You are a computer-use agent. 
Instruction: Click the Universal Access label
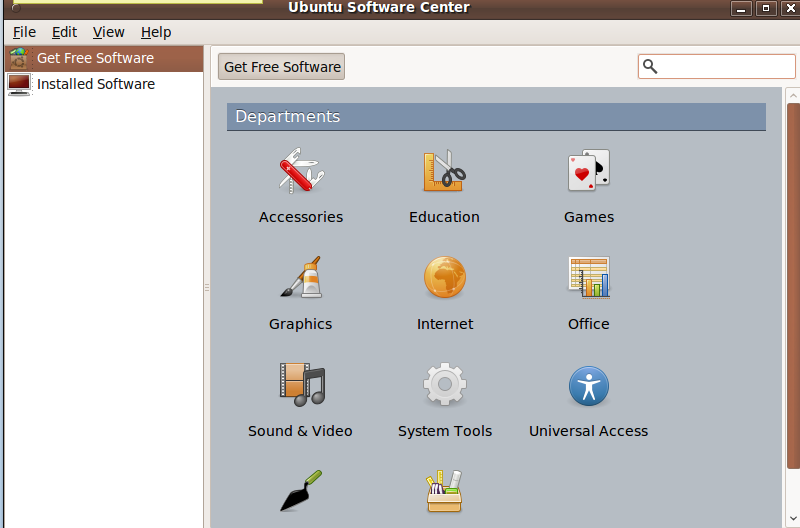[x=589, y=431]
